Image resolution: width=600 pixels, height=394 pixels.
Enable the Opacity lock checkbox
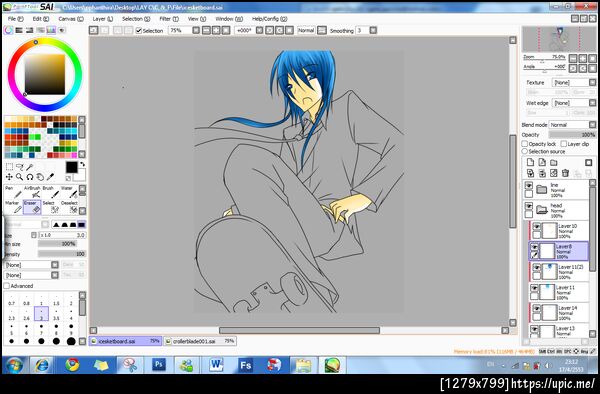(525, 144)
